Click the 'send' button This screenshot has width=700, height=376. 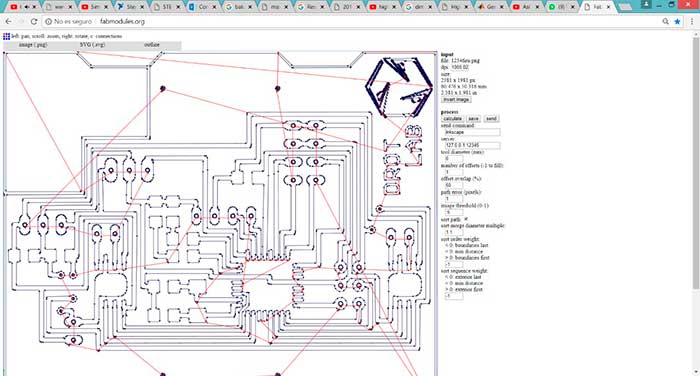point(491,119)
